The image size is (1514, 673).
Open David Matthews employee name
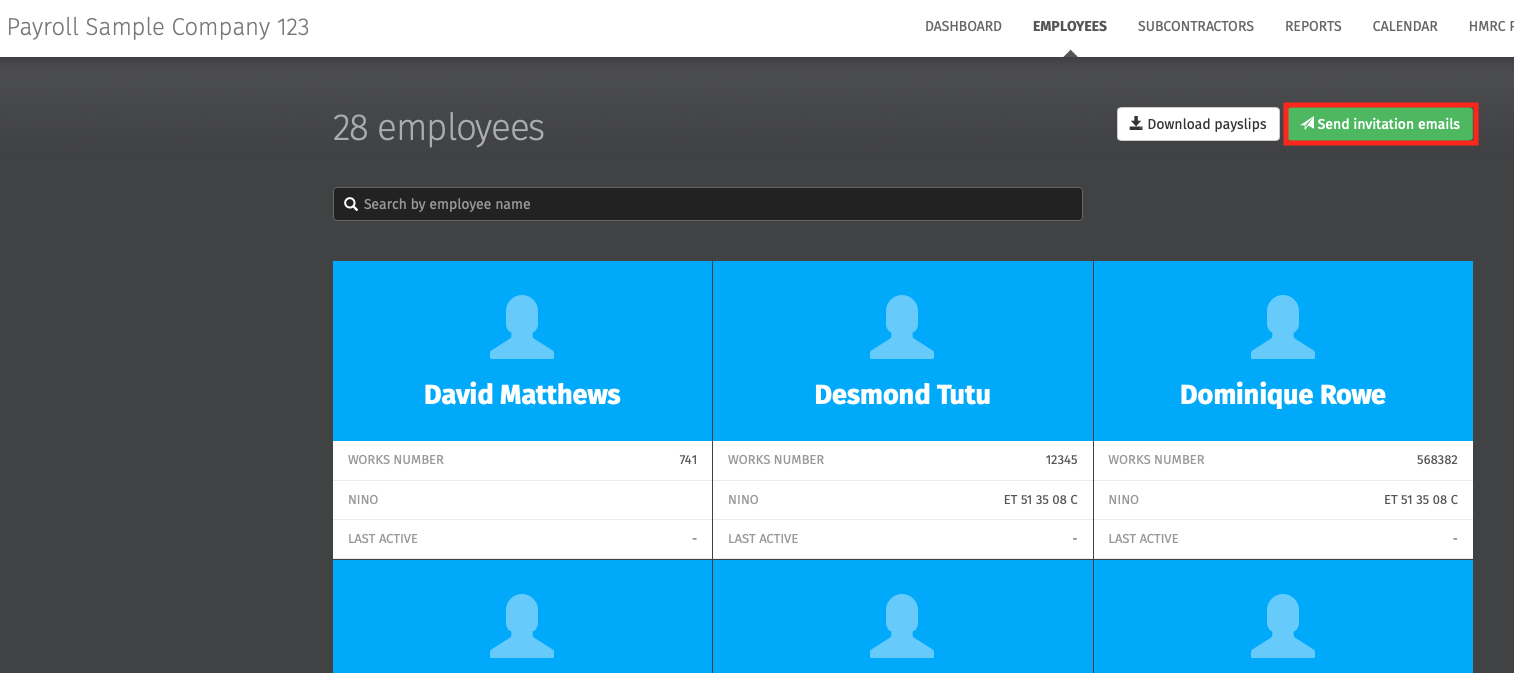click(522, 394)
